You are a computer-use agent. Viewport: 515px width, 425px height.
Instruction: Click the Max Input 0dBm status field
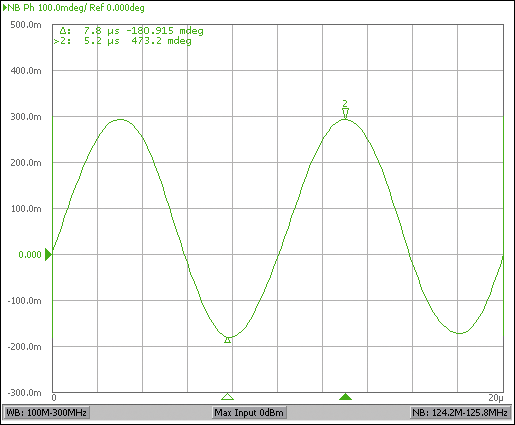coord(249,413)
